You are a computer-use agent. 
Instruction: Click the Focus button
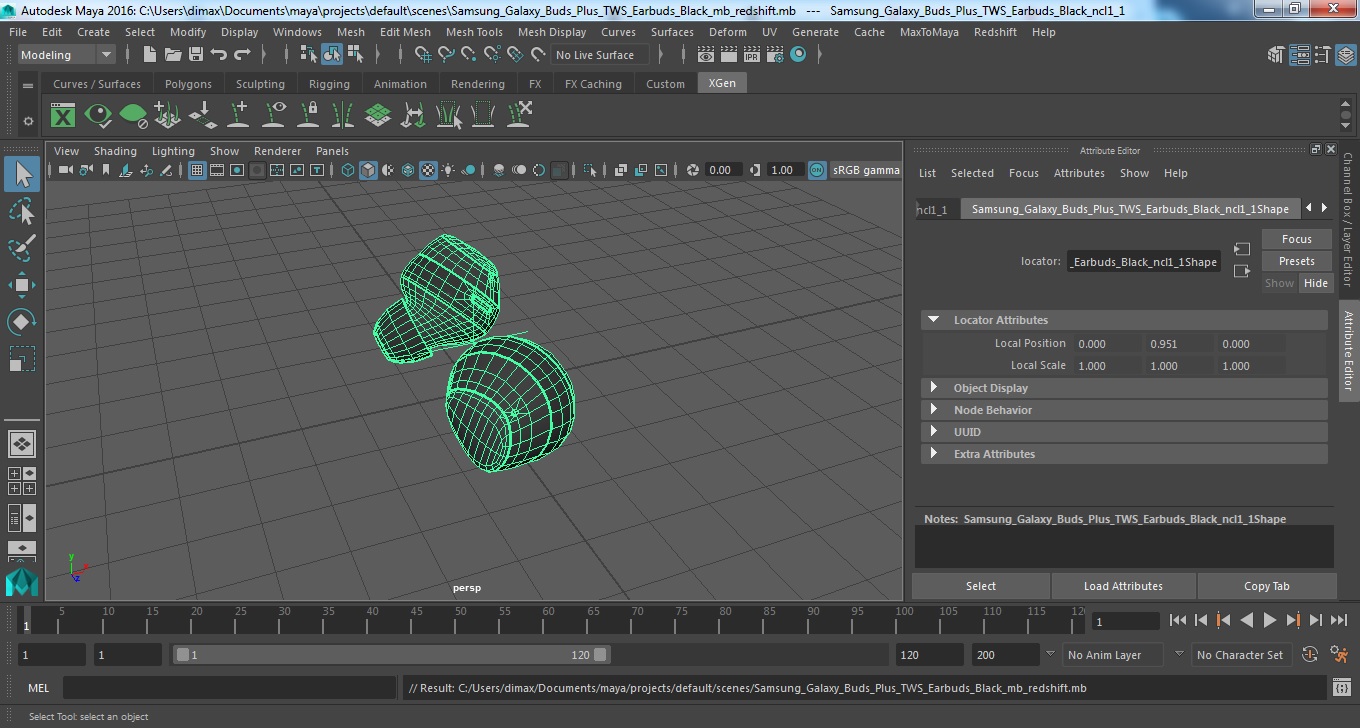click(1296, 239)
